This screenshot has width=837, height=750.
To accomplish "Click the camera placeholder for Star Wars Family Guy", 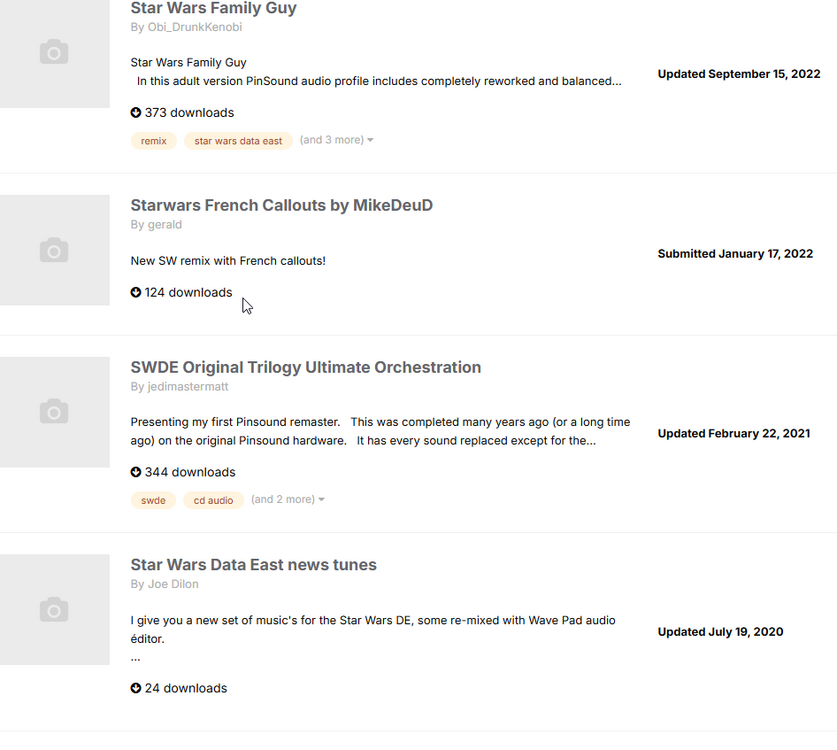I will pyautogui.click(x=54, y=53).
